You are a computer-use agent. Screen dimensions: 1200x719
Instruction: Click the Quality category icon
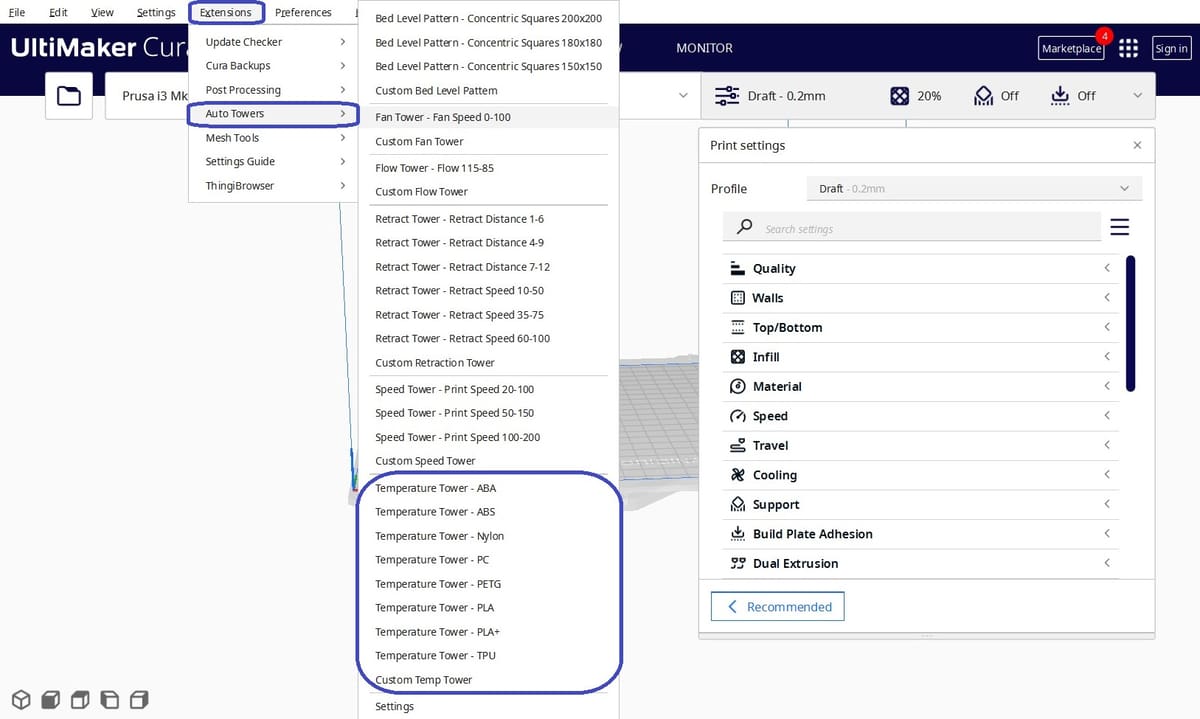point(738,268)
